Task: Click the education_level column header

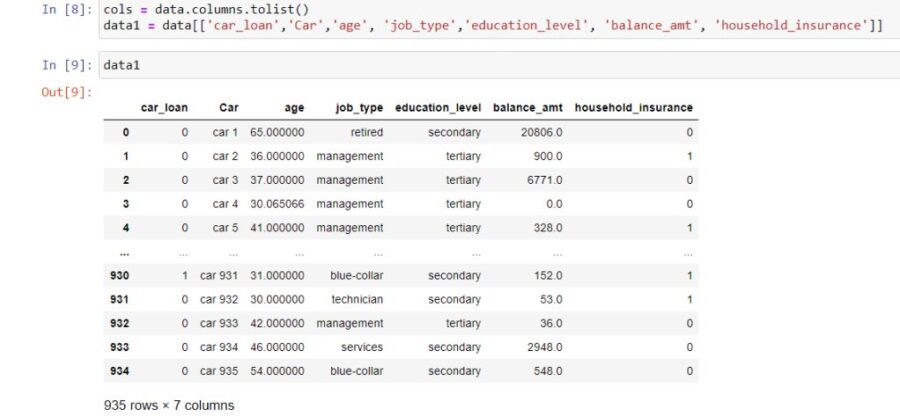Action: point(438,107)
